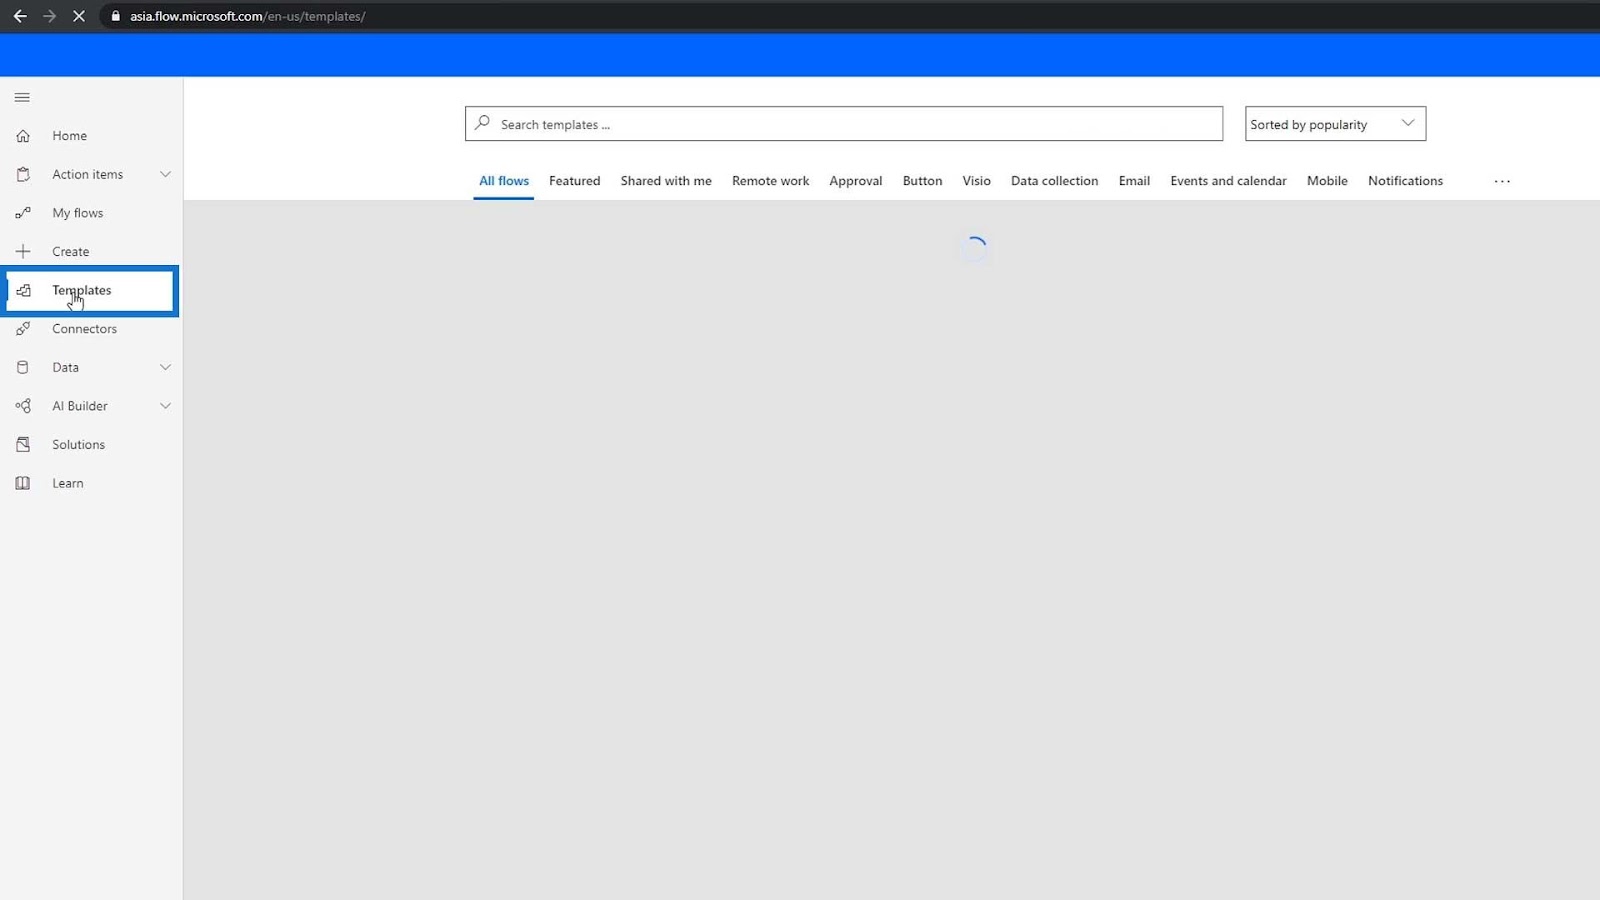This screenshot has width=1600, height=900.
Task: Open the Notifications tab
Action: coord(1406,181)
